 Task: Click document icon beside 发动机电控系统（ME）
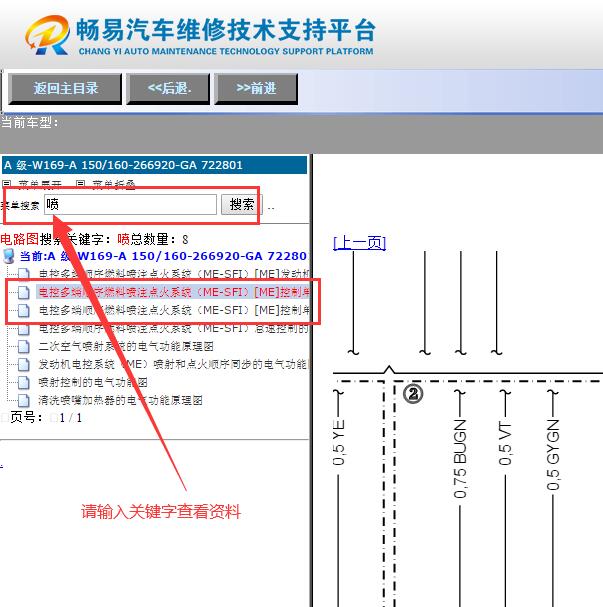coord(24,365)
